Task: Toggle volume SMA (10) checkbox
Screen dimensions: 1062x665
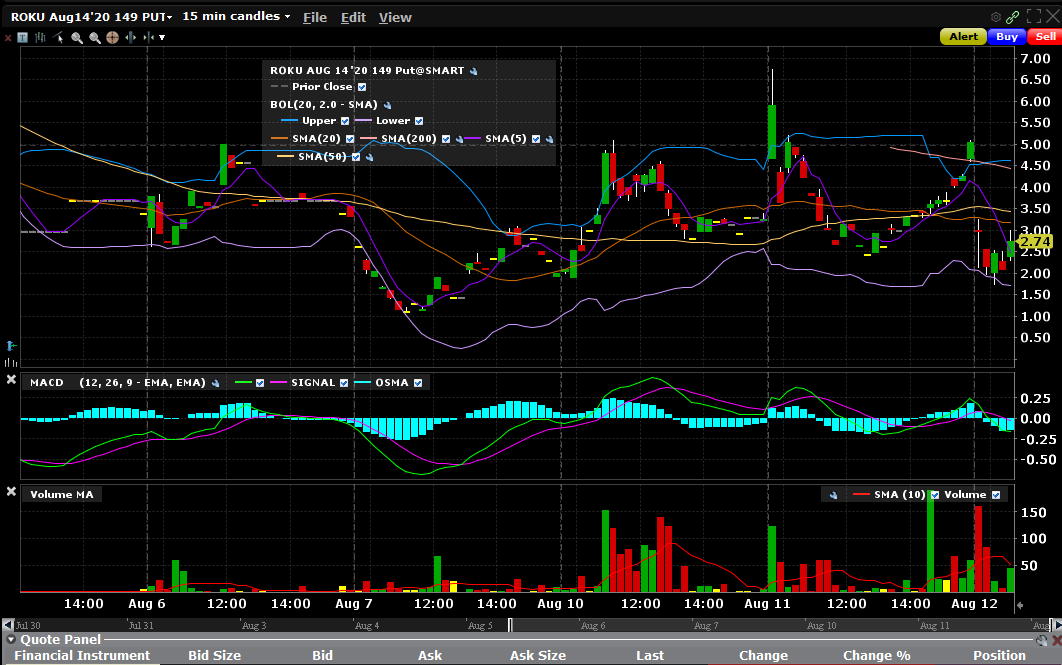Action: point(935,495)
